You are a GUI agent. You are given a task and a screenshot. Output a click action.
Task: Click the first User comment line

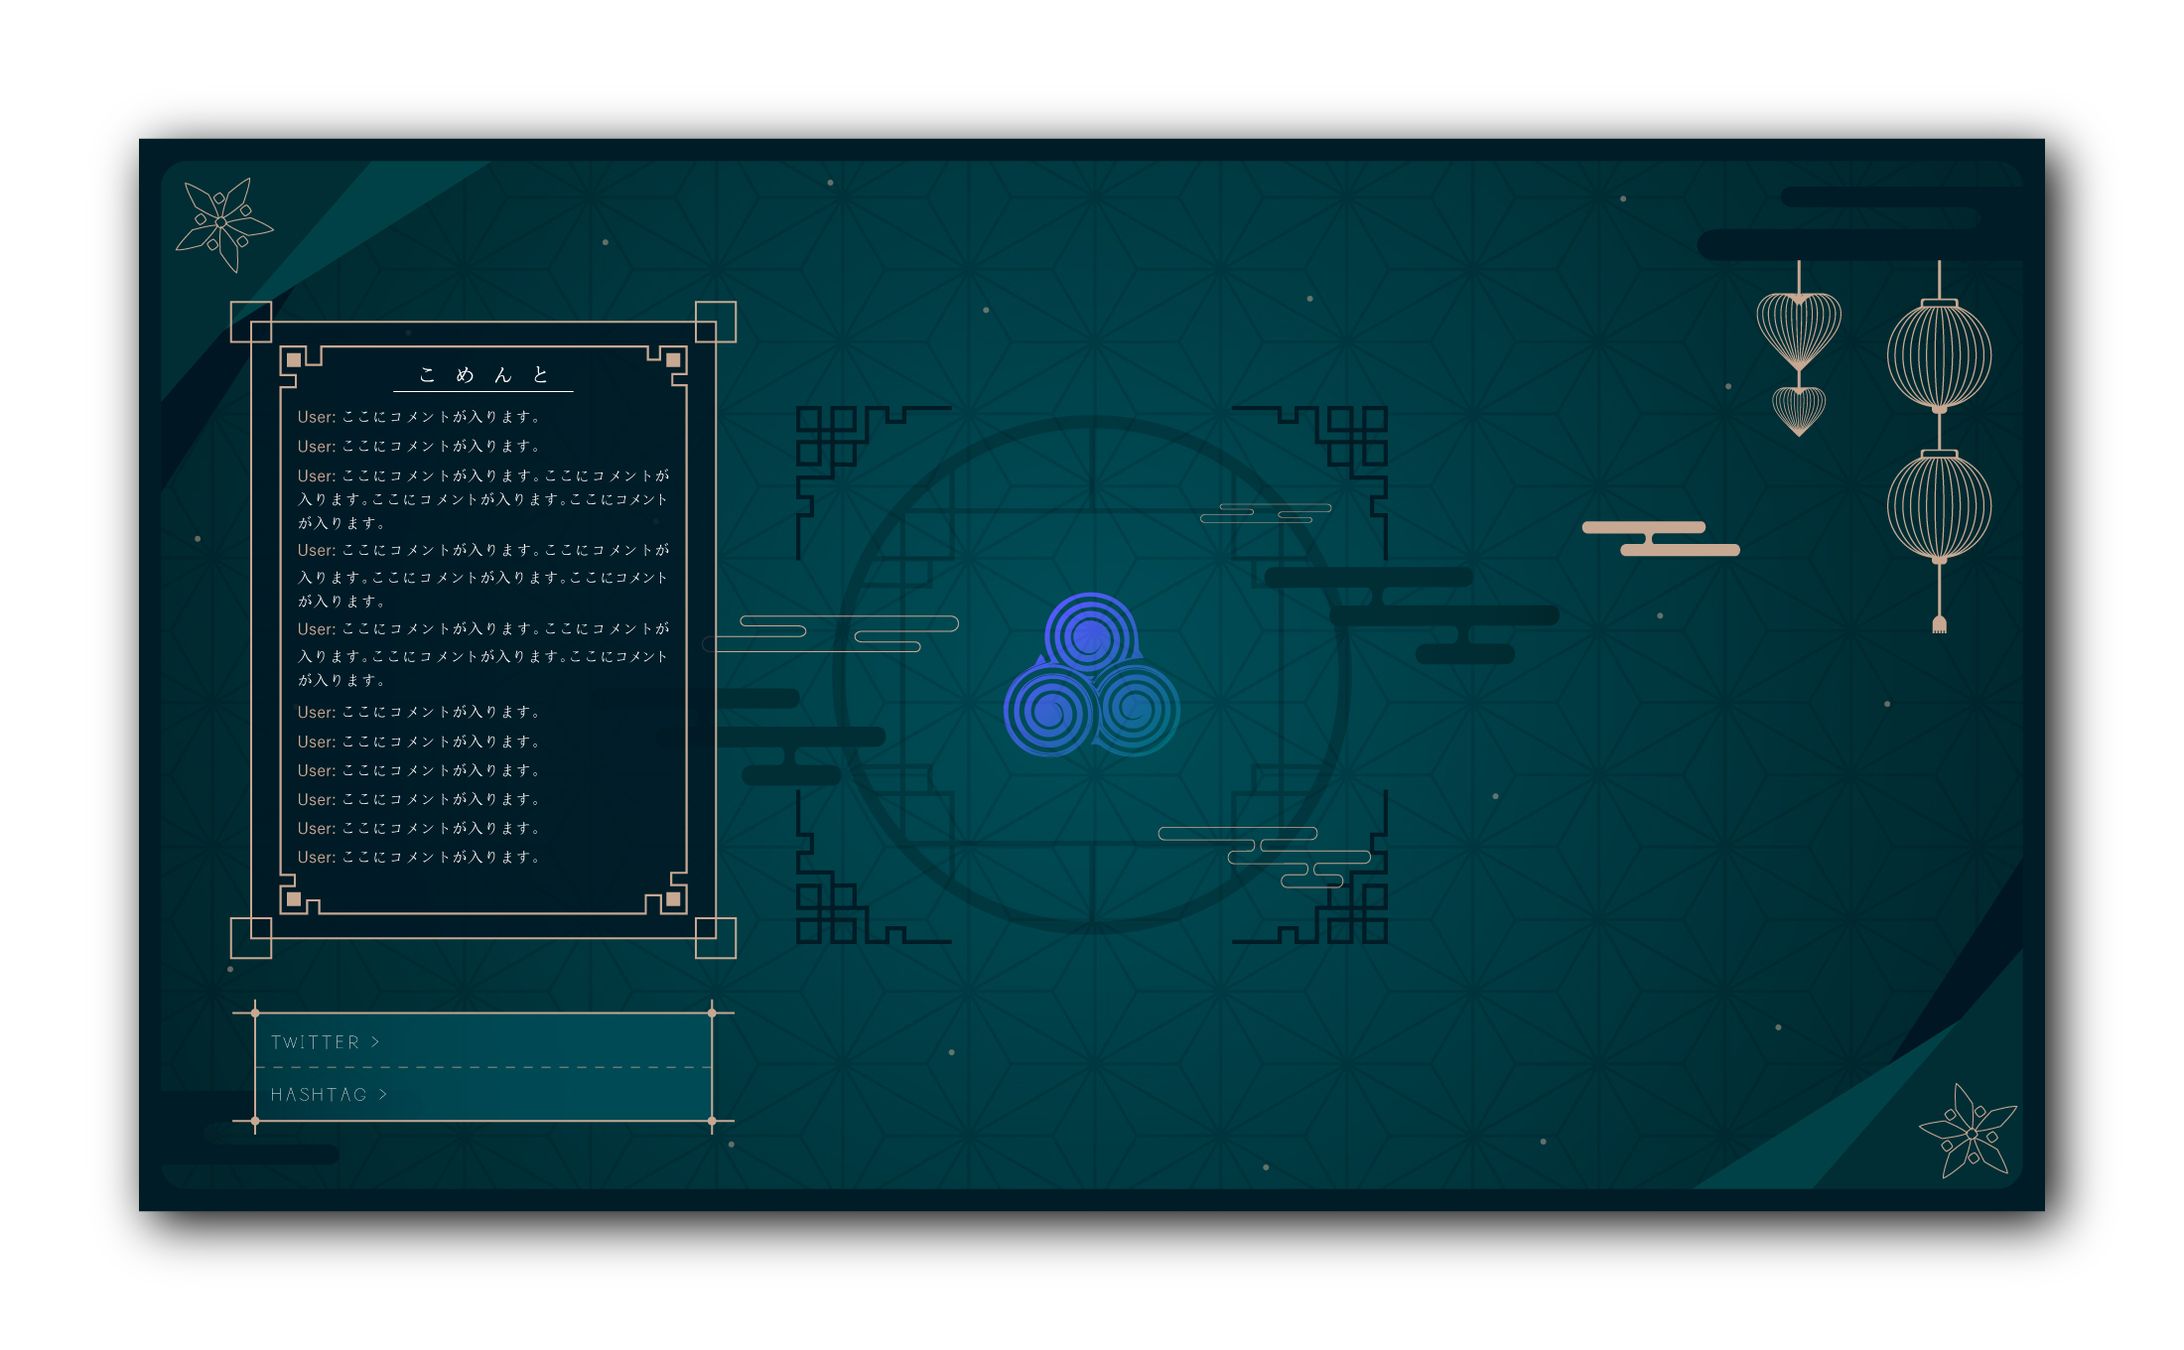coord(418,417)
